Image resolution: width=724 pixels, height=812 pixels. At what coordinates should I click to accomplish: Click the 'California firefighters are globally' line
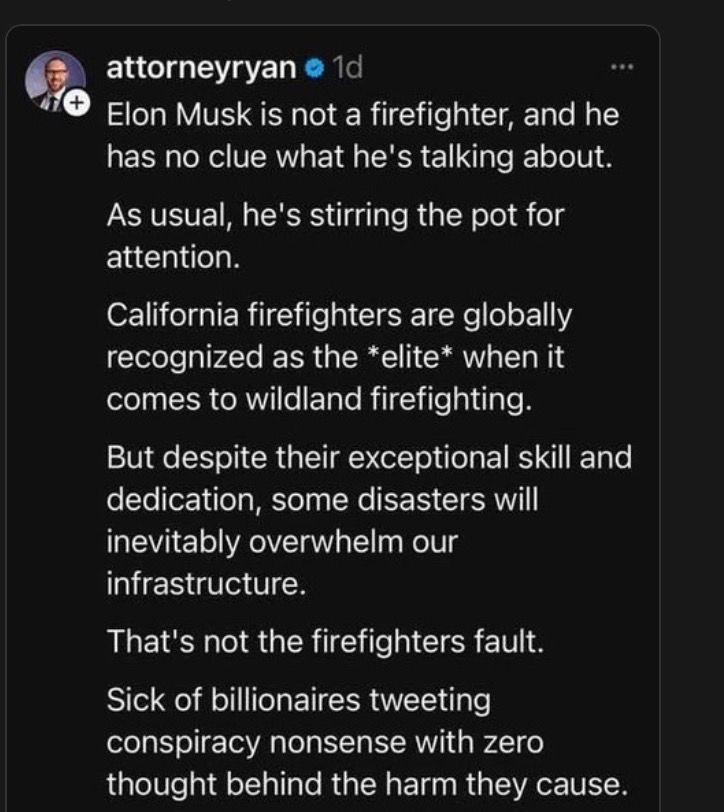point(339,315)
